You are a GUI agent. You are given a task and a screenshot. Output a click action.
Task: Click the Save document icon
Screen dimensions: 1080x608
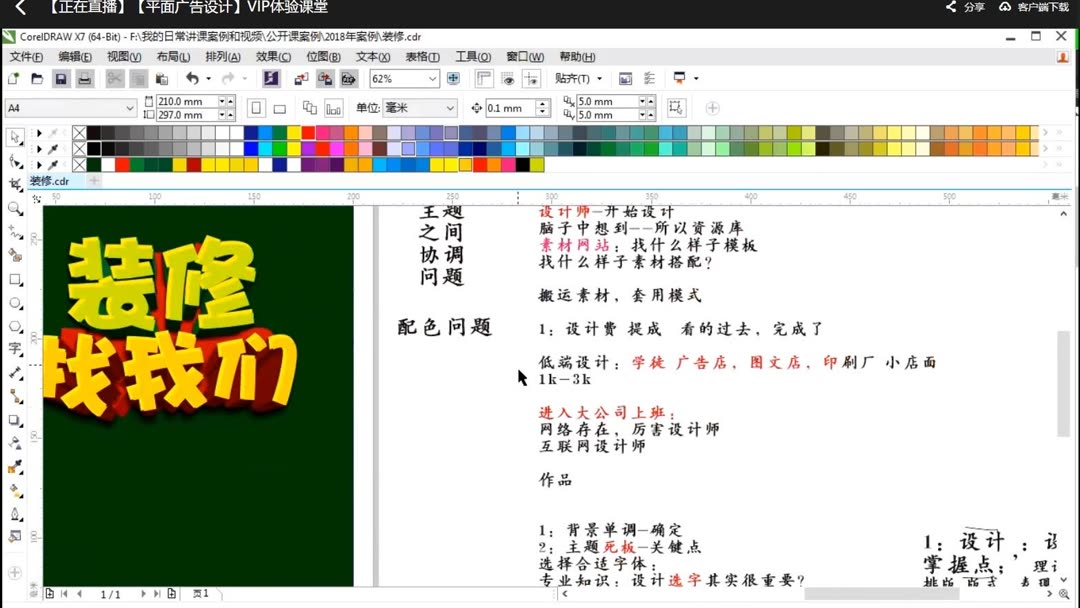(x=61, y=78)
